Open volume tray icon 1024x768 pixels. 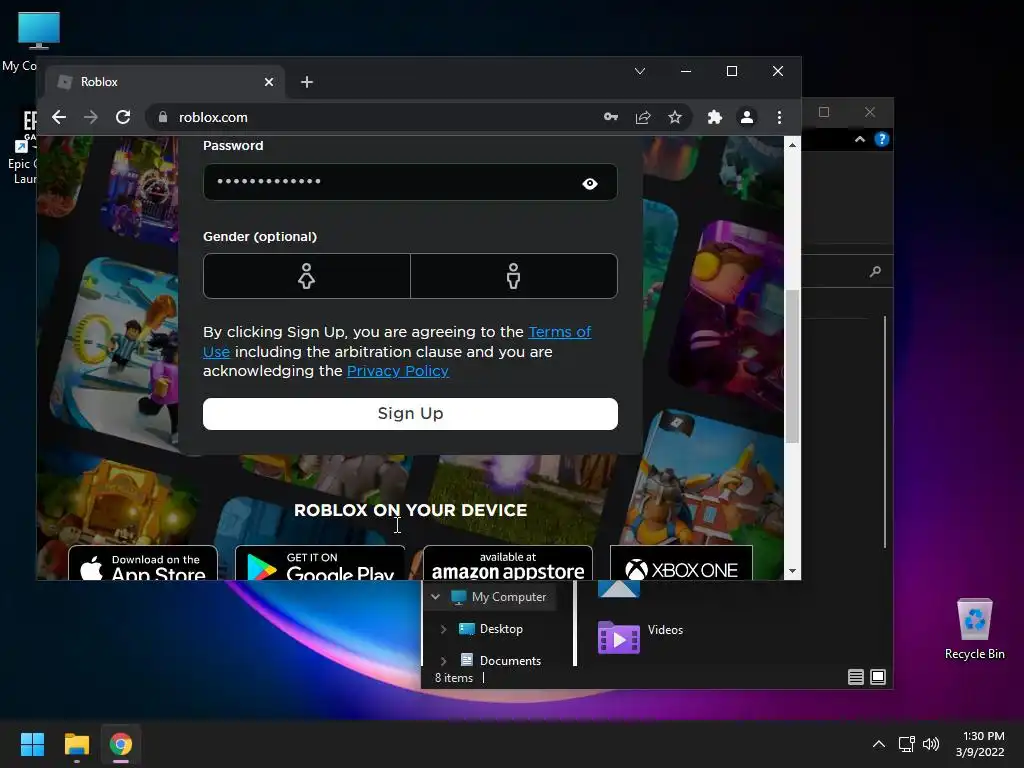tap(931, 744)
